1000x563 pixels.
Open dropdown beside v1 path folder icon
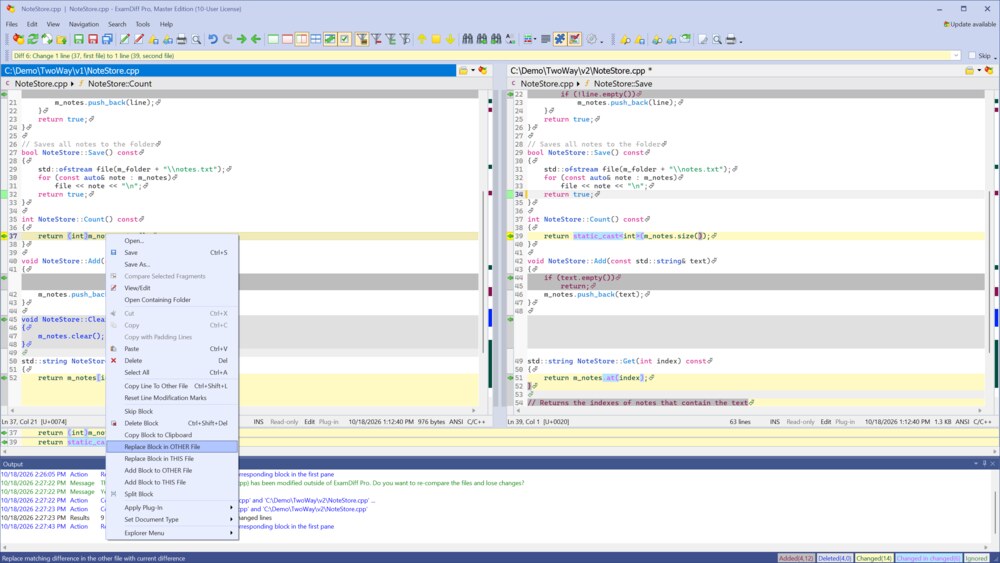pos(473,71)
